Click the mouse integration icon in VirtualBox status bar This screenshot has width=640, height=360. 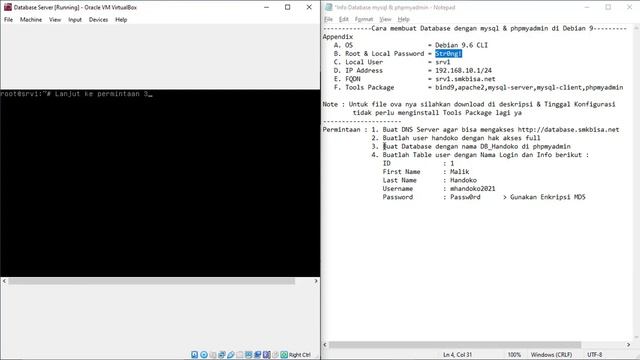(x=276, y=355)
